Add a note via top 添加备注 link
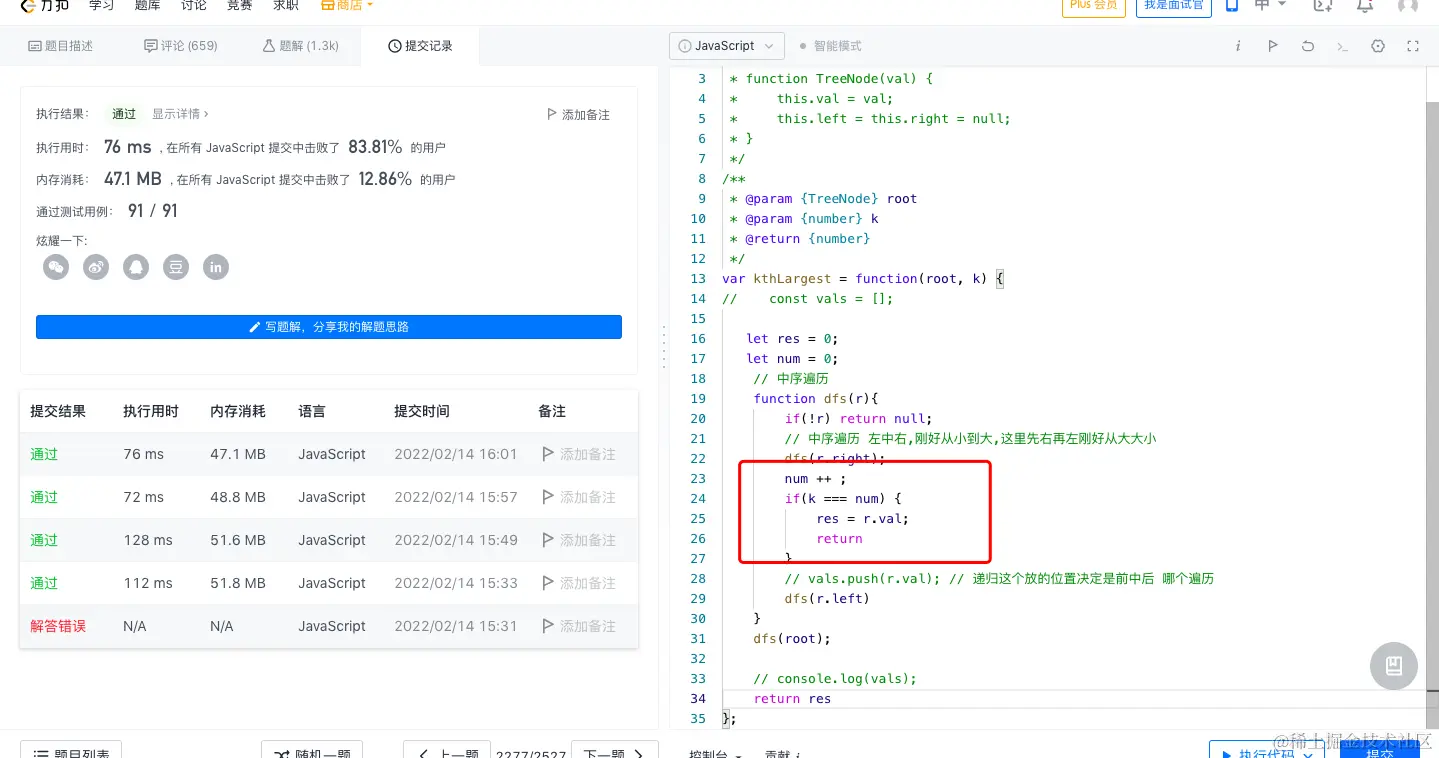Viewport: 1439px width, 758px height. click(x=578, y=115)
